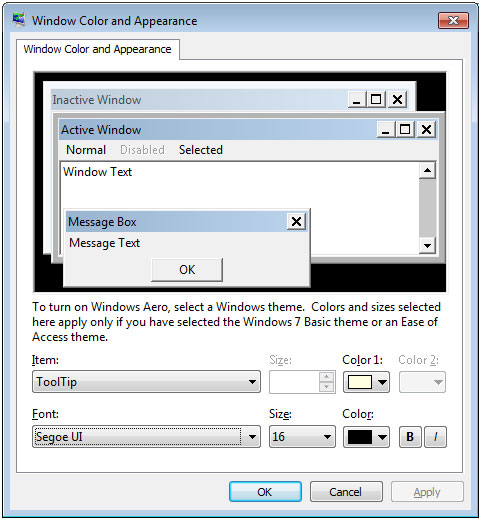This screenshot has height=520, width=481.
Task: Open the Color 1 pale yellow swatch picker
Action: click(x=366, y=382)
